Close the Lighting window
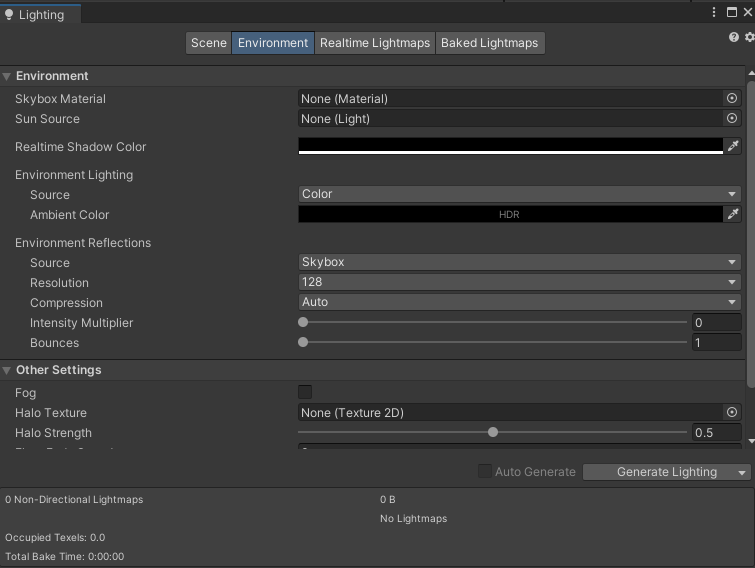This screenshot has height=568, width=755. [748, 12]
